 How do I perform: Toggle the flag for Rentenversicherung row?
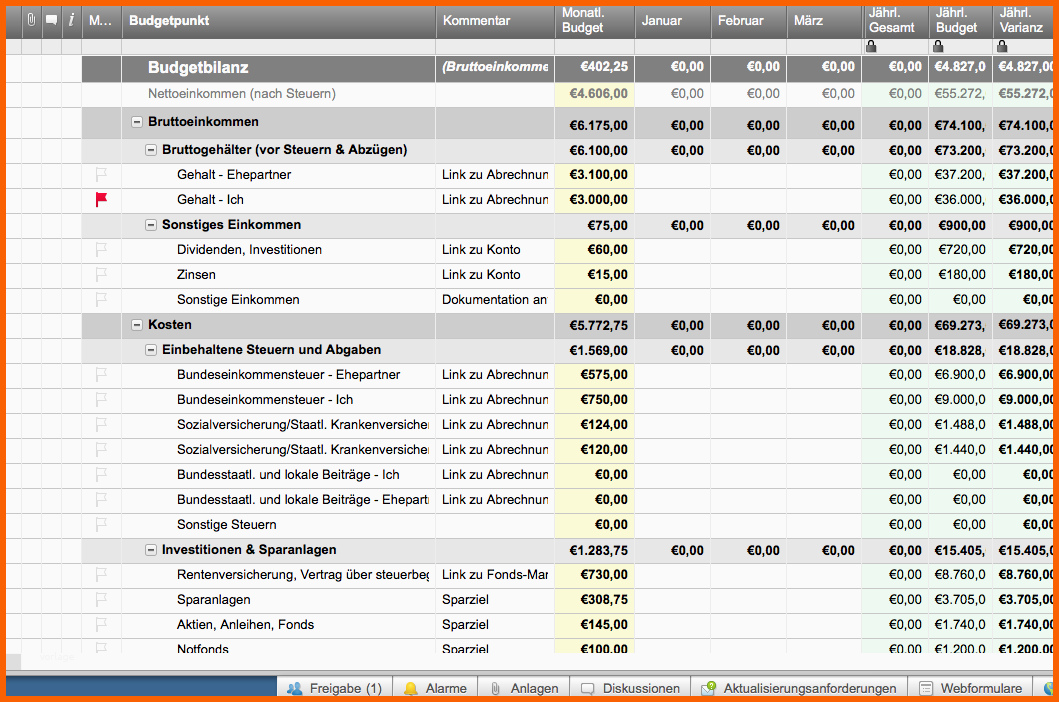pyautogui.click(x=101, y=575)
